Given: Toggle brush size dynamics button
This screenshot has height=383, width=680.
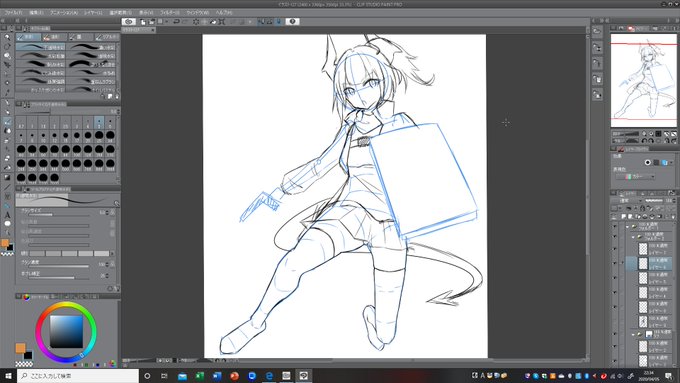Looking at the screenshot, I should [112, 213].
